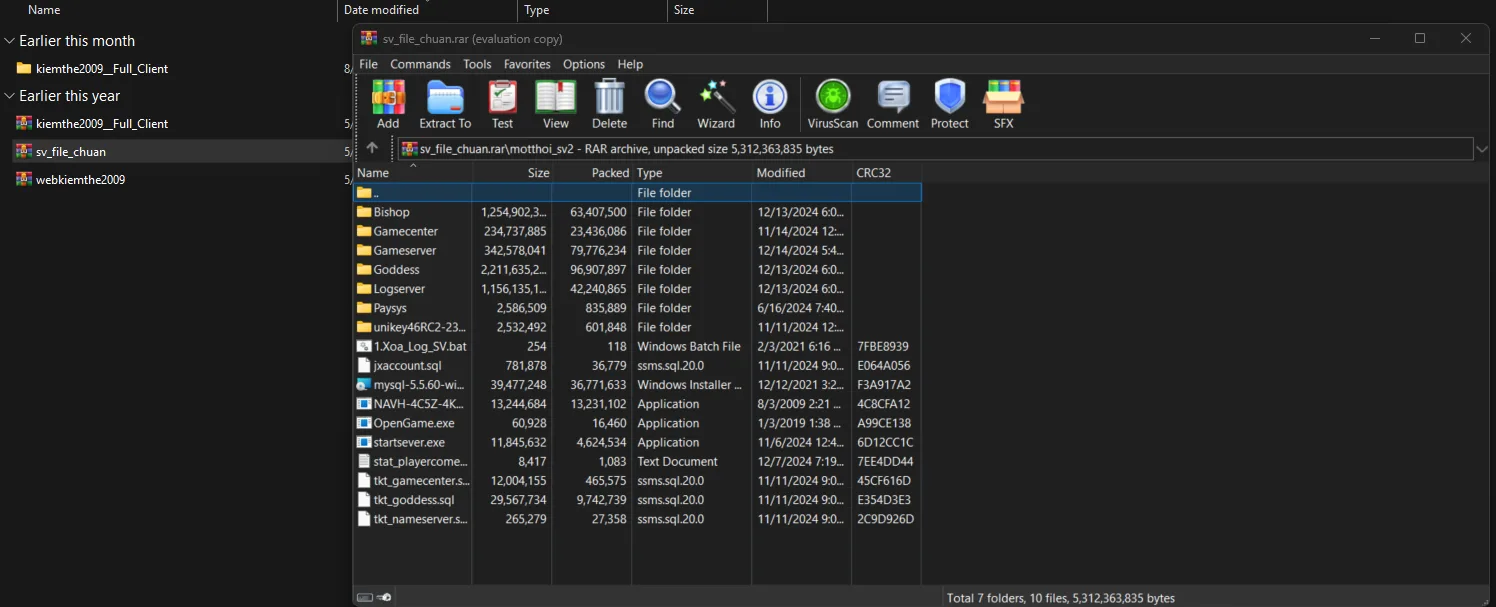Image resolution: width=1496 pixels, height=607 pixels.
Task: Show archive Info
Action: 769,104
